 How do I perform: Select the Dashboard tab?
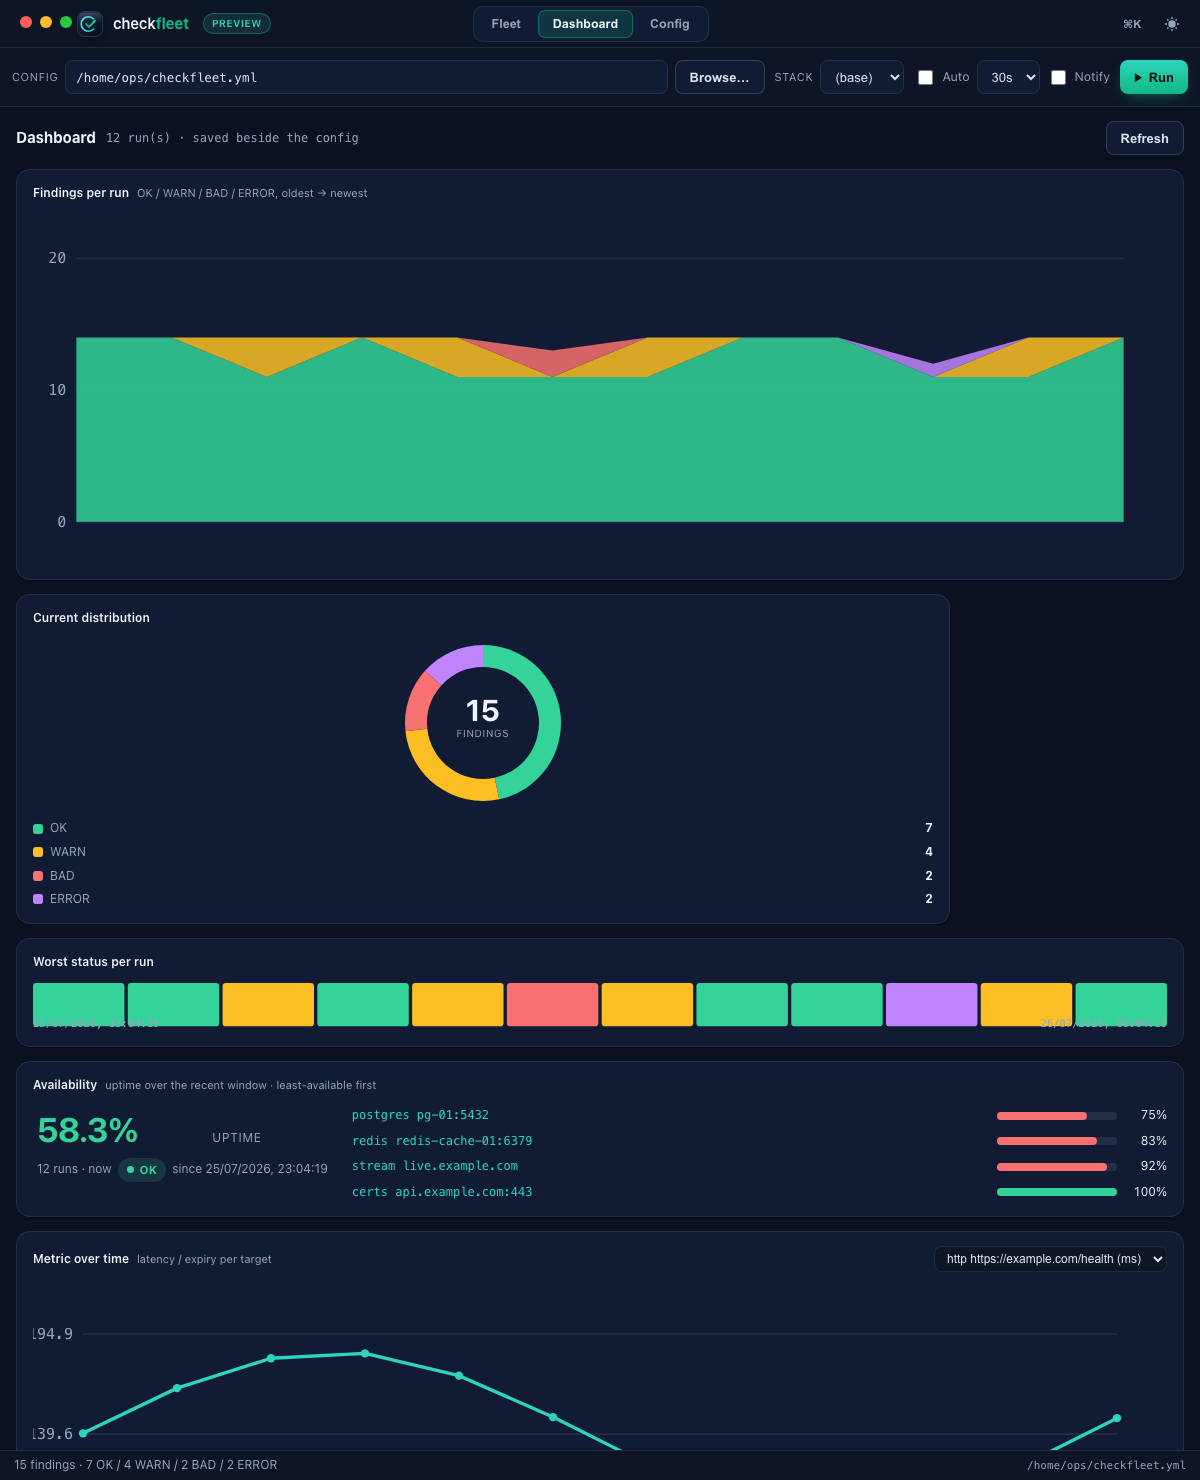pos(585,24)
